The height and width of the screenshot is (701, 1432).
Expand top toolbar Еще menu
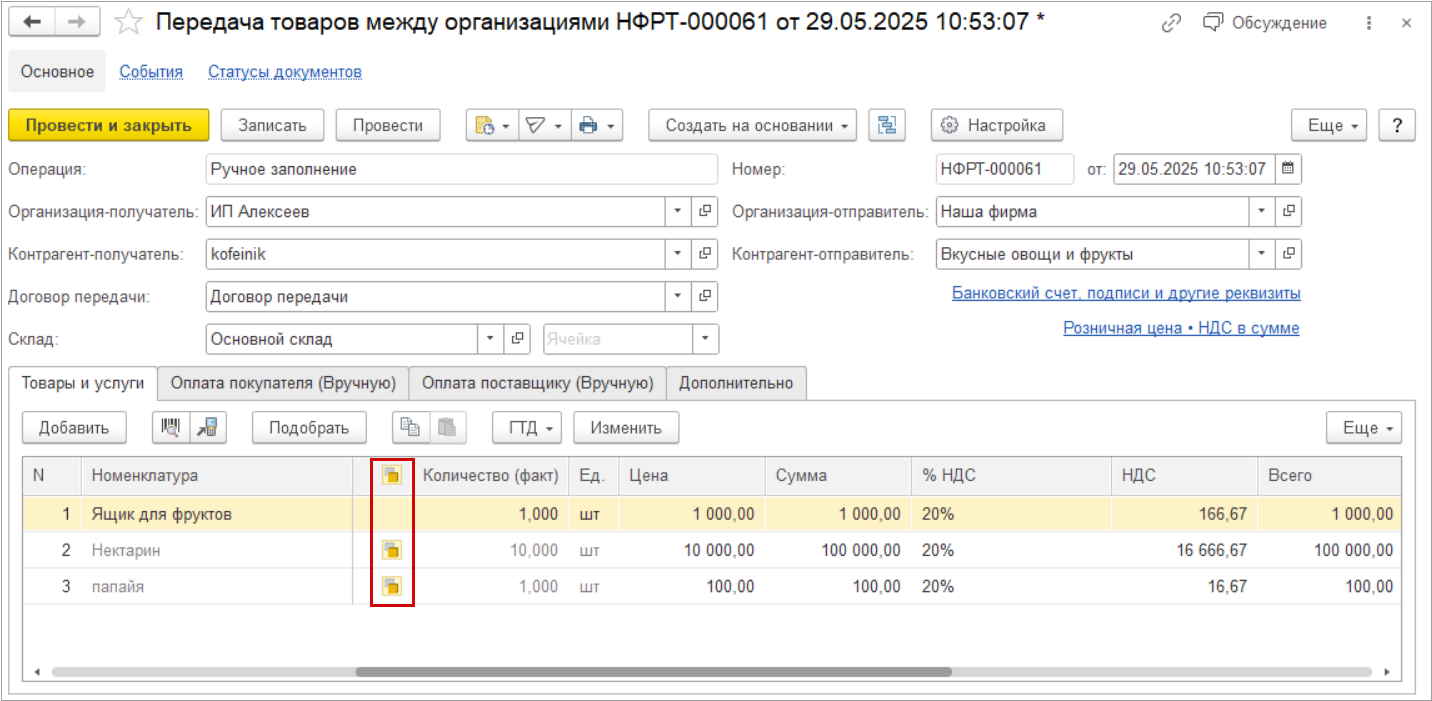1329,125
